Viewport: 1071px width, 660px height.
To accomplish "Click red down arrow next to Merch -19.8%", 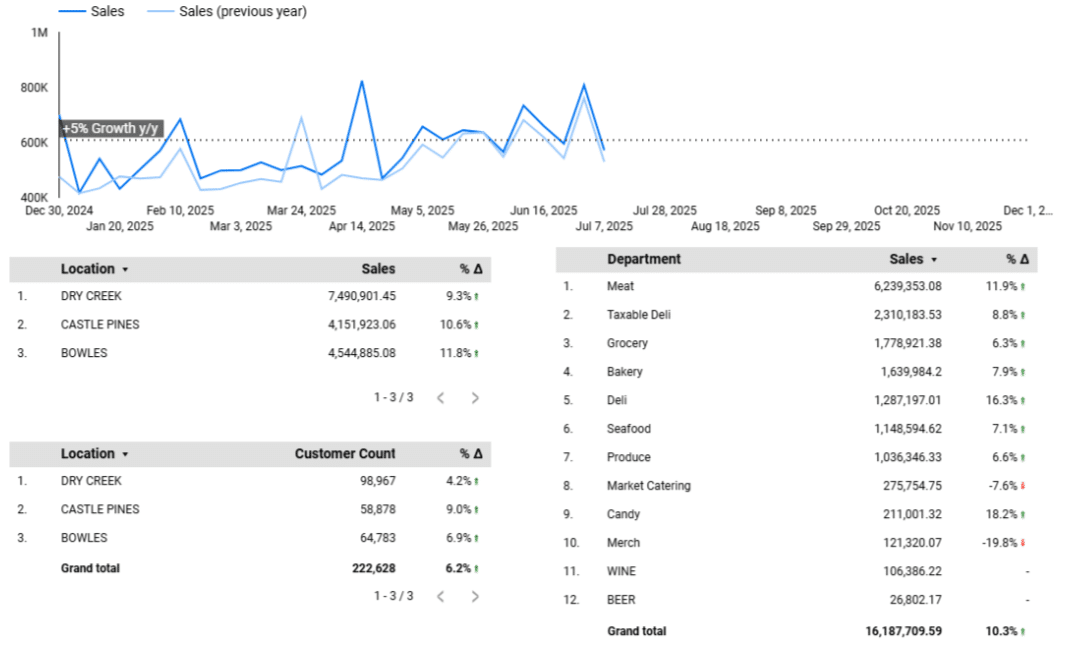I will (x=1023, y=544).
